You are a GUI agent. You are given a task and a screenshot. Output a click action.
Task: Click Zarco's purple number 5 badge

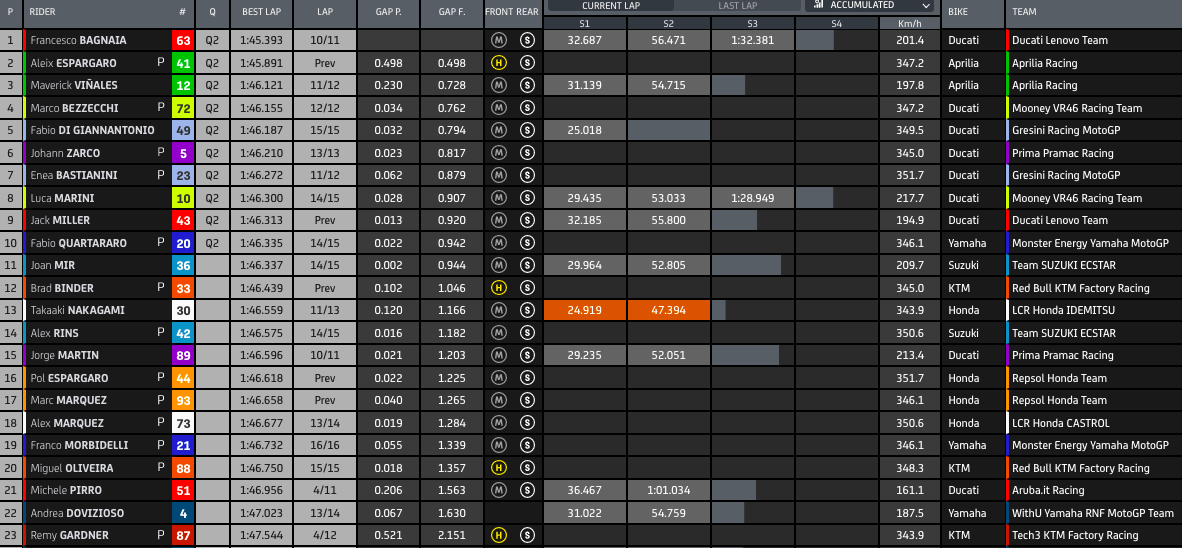point(183,153)
